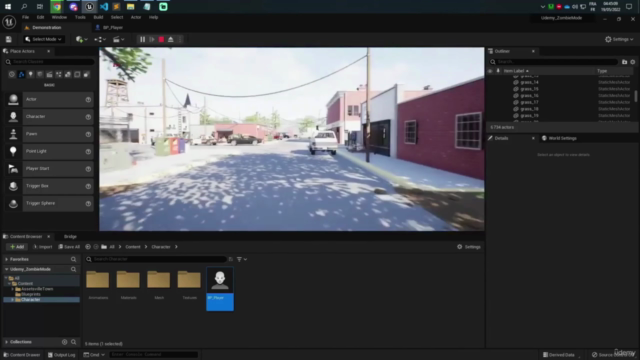This screenshot has width=640, height=360.
Task: Click Save All in Content Browser
Action: point(69,247)
